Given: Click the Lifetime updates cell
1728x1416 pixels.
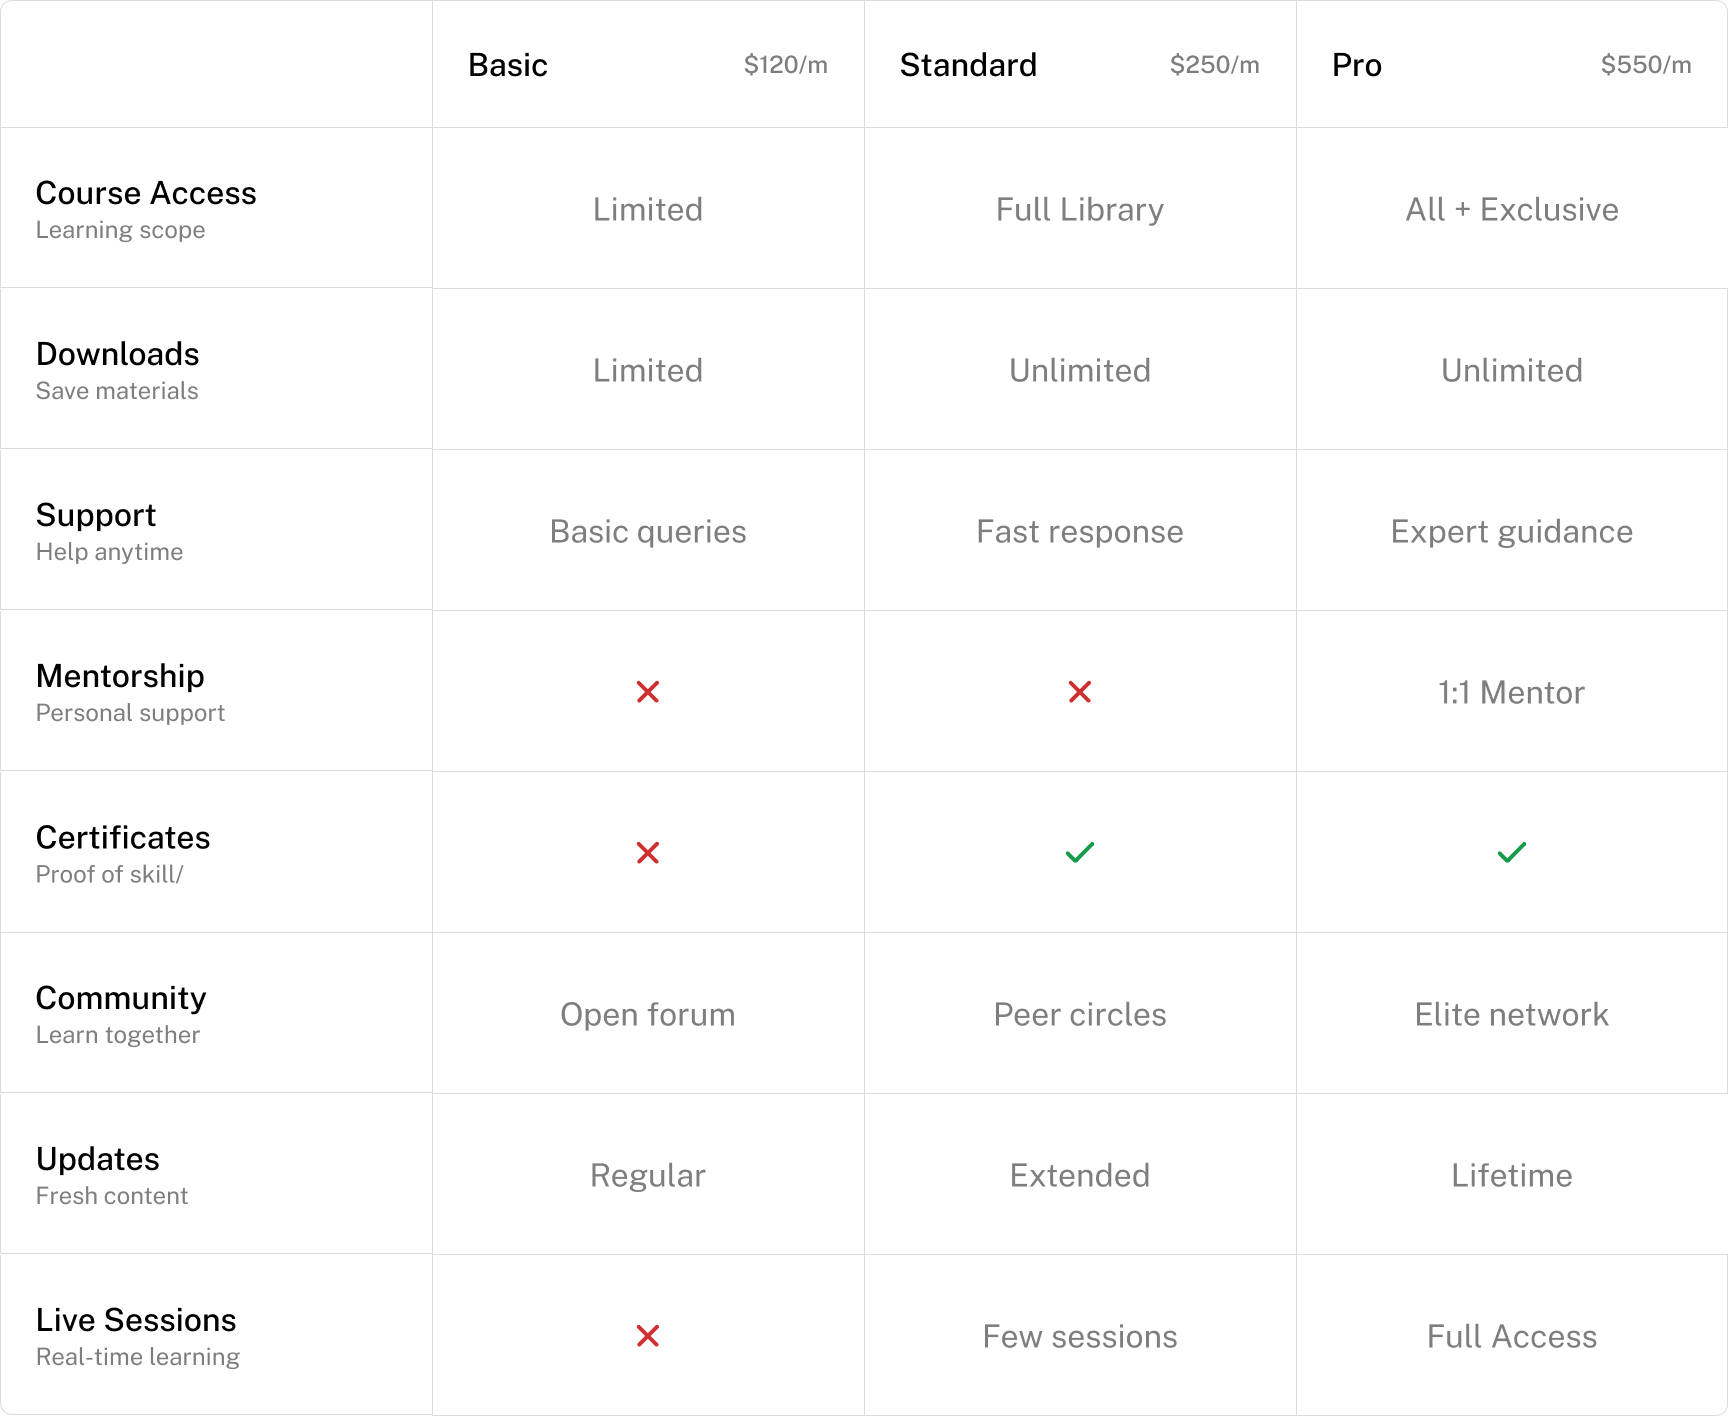Looking at the screenshot, I should pos(1512,1175).
